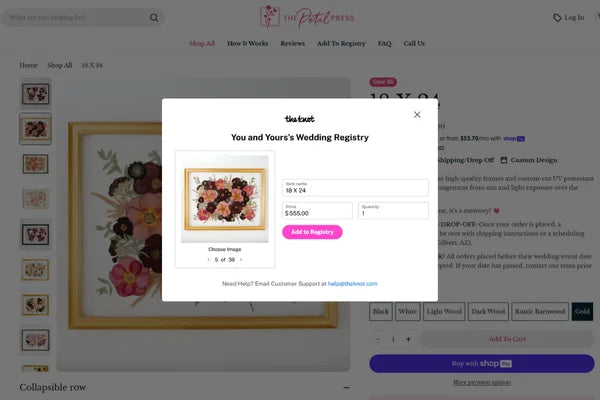Email help@theknot.com support link
The width and height of the screenshot is (600, 400).
(352, 284)
